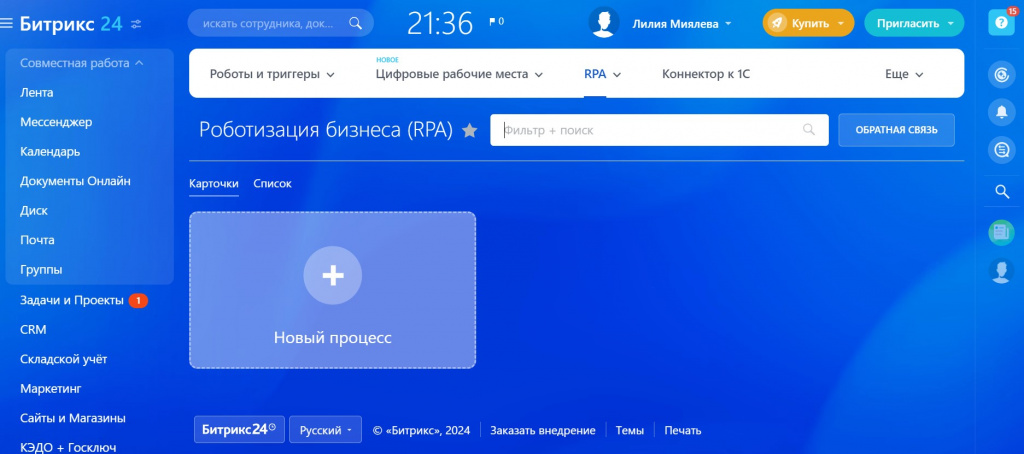Focus employee search field in header

pos(280,24)
